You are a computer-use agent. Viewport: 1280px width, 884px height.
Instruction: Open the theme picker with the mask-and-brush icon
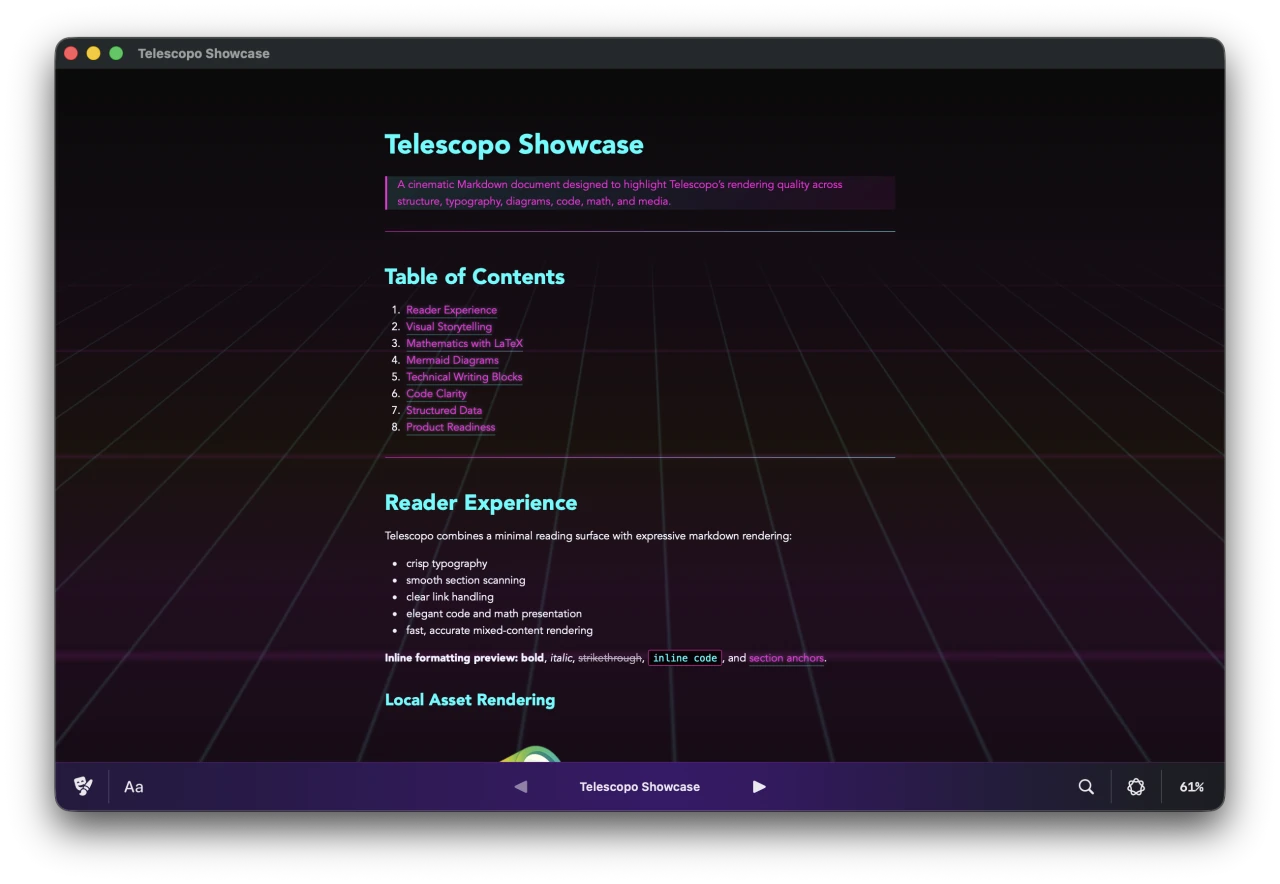coord(83,786)
